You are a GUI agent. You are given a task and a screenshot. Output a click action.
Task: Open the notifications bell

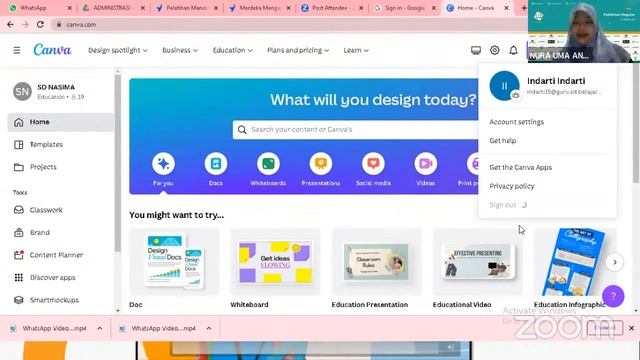click(513, 50)
